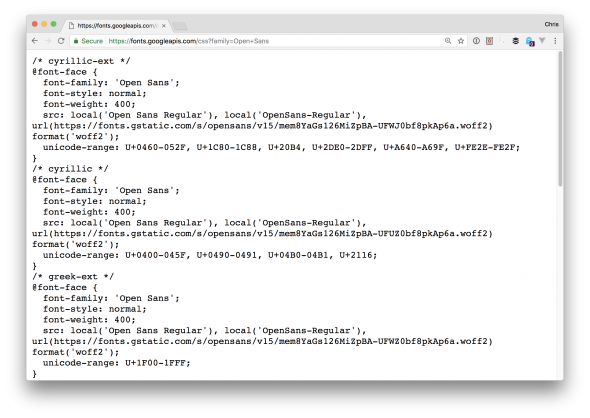This screenshot has height=418, width=590.
Task: Click the Buffer stacked layers extension icon
Action: click(x=516, y=41)
